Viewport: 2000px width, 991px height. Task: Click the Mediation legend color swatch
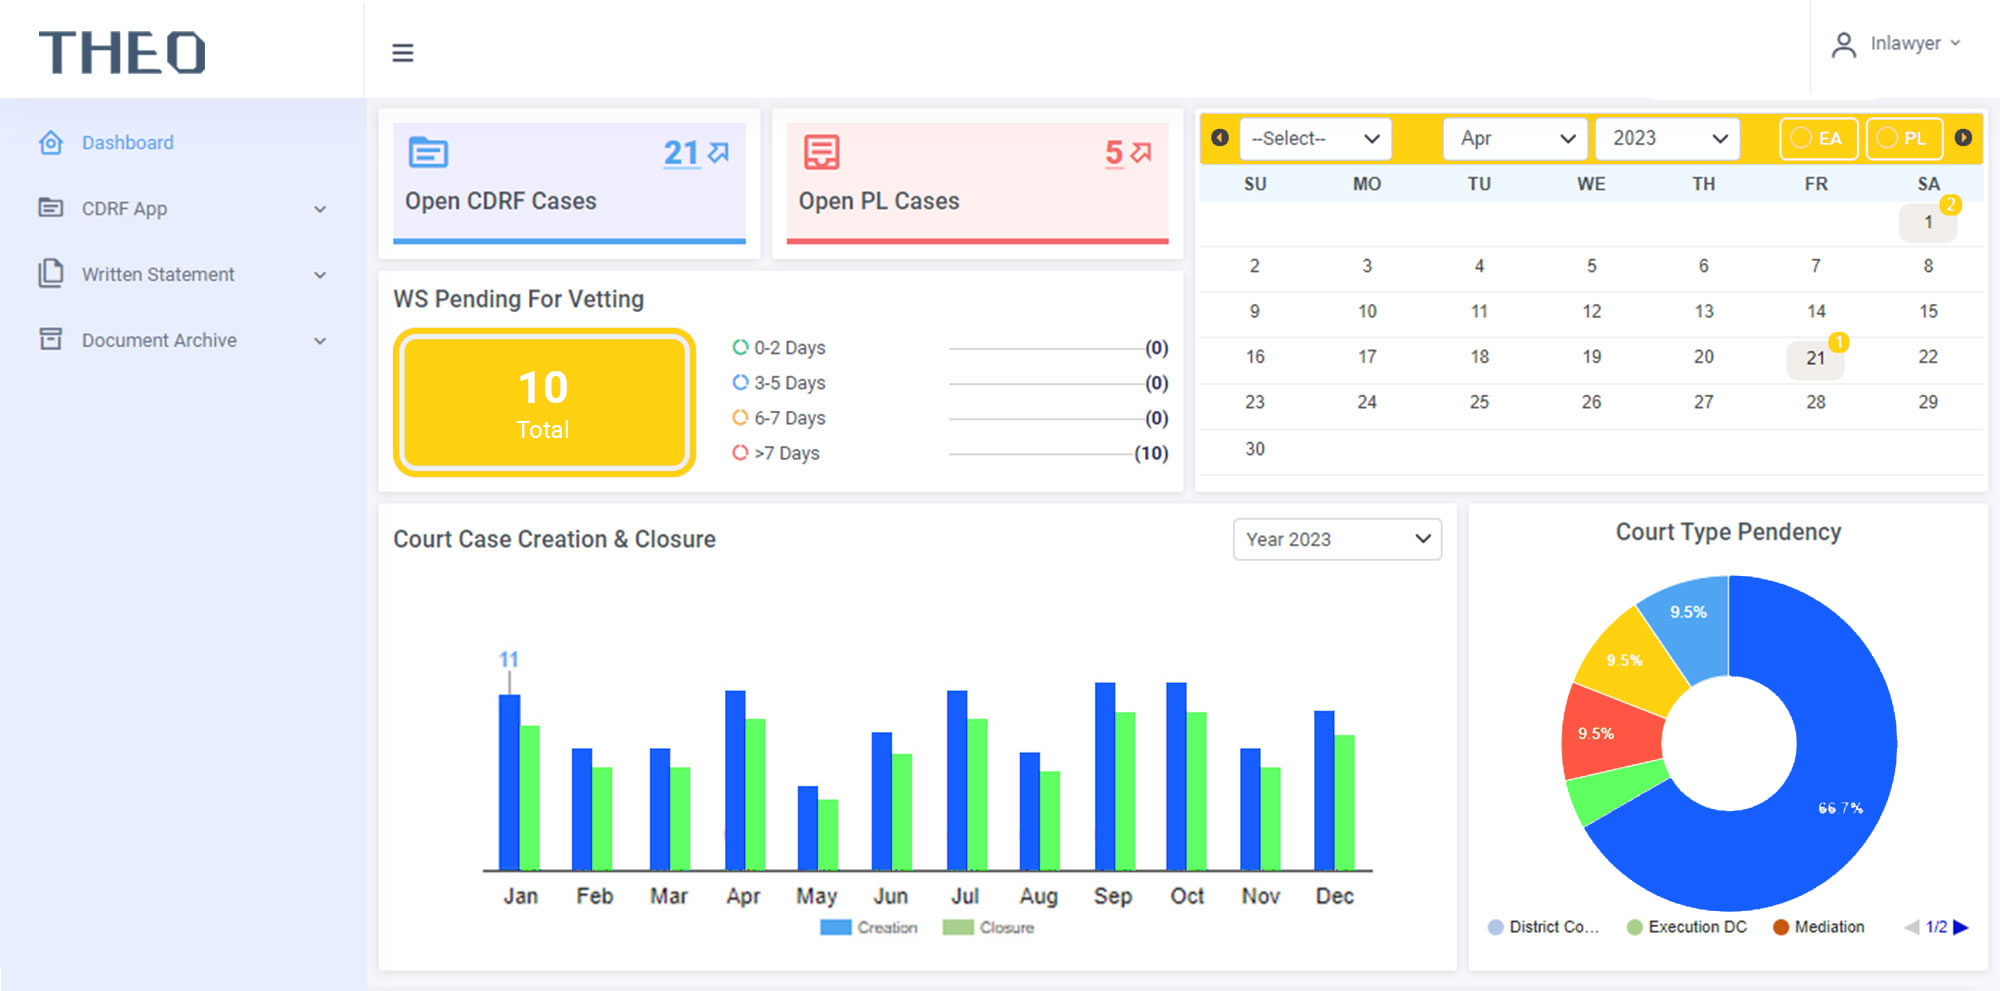pos(1780,927)
